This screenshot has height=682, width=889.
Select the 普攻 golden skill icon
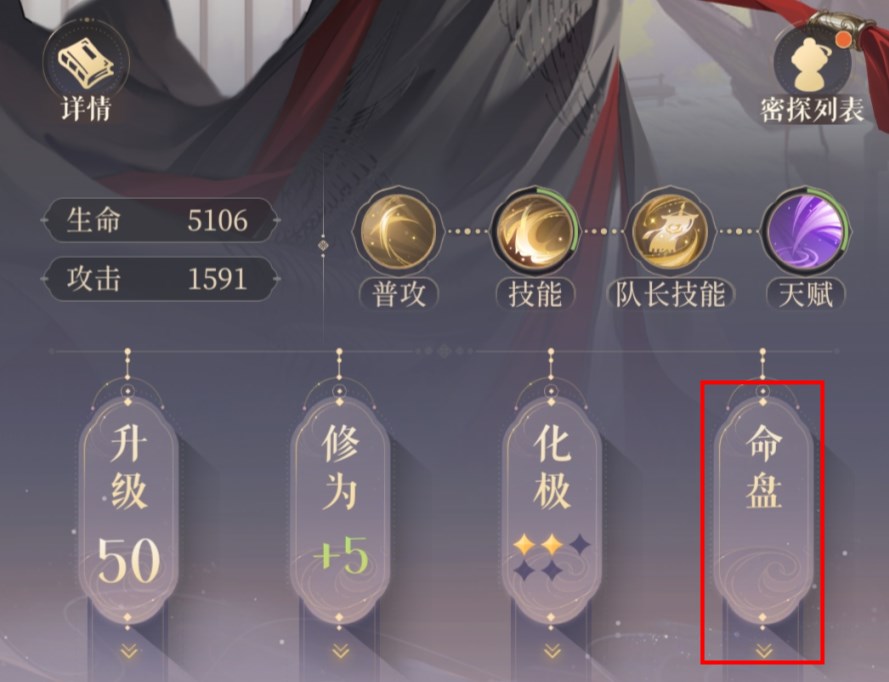pyautogui.click(x=399, y=231)
